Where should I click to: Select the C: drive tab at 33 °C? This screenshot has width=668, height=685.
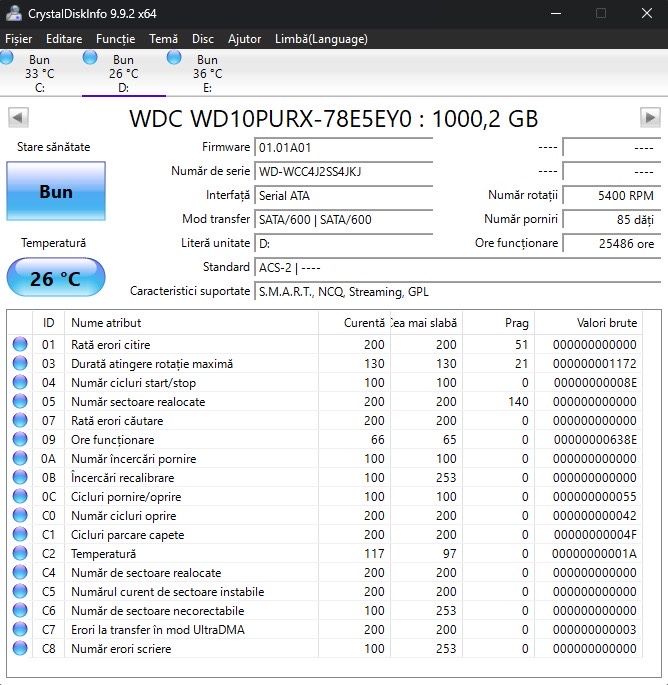pos(39,73)
